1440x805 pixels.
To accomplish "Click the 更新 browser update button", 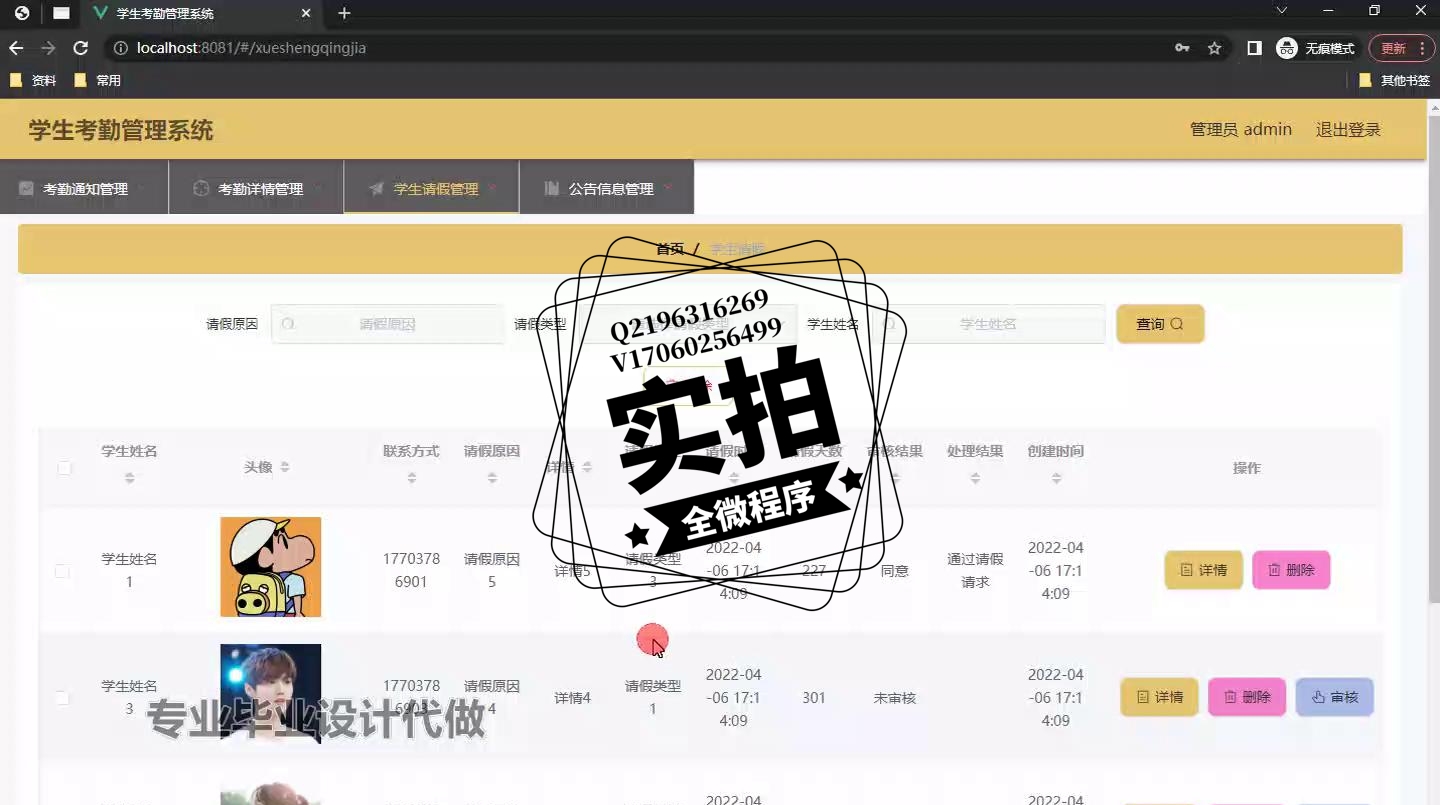I will pyautogui.click(x=1401, y=48).
